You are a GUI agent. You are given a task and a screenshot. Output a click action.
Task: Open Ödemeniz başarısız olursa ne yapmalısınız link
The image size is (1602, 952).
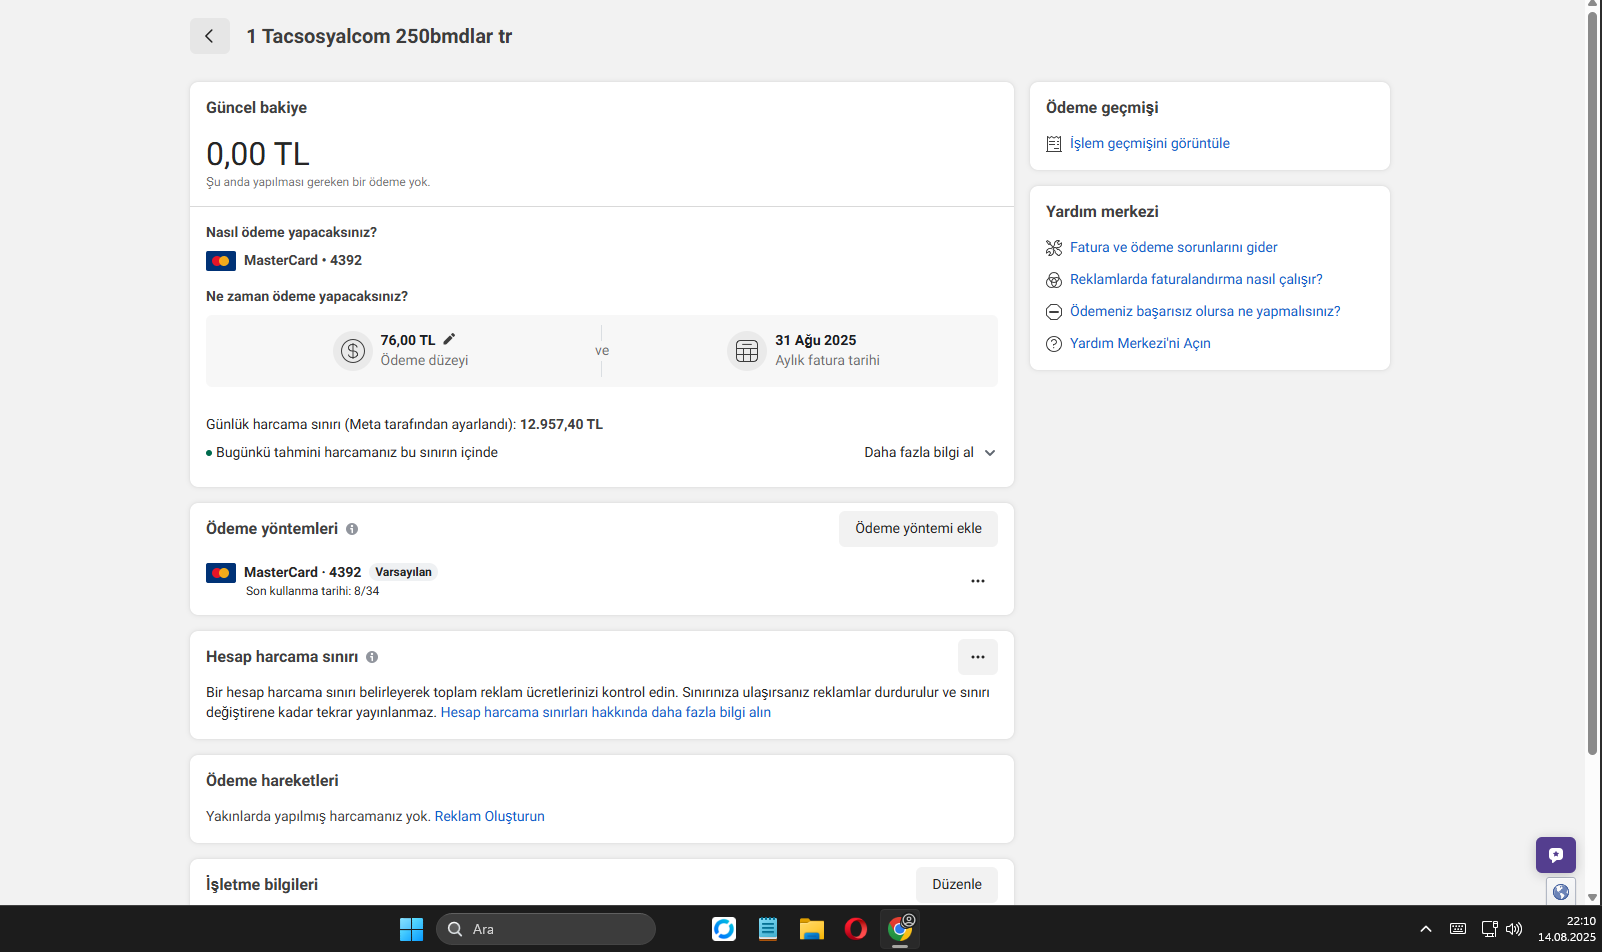pos(1205,312)
